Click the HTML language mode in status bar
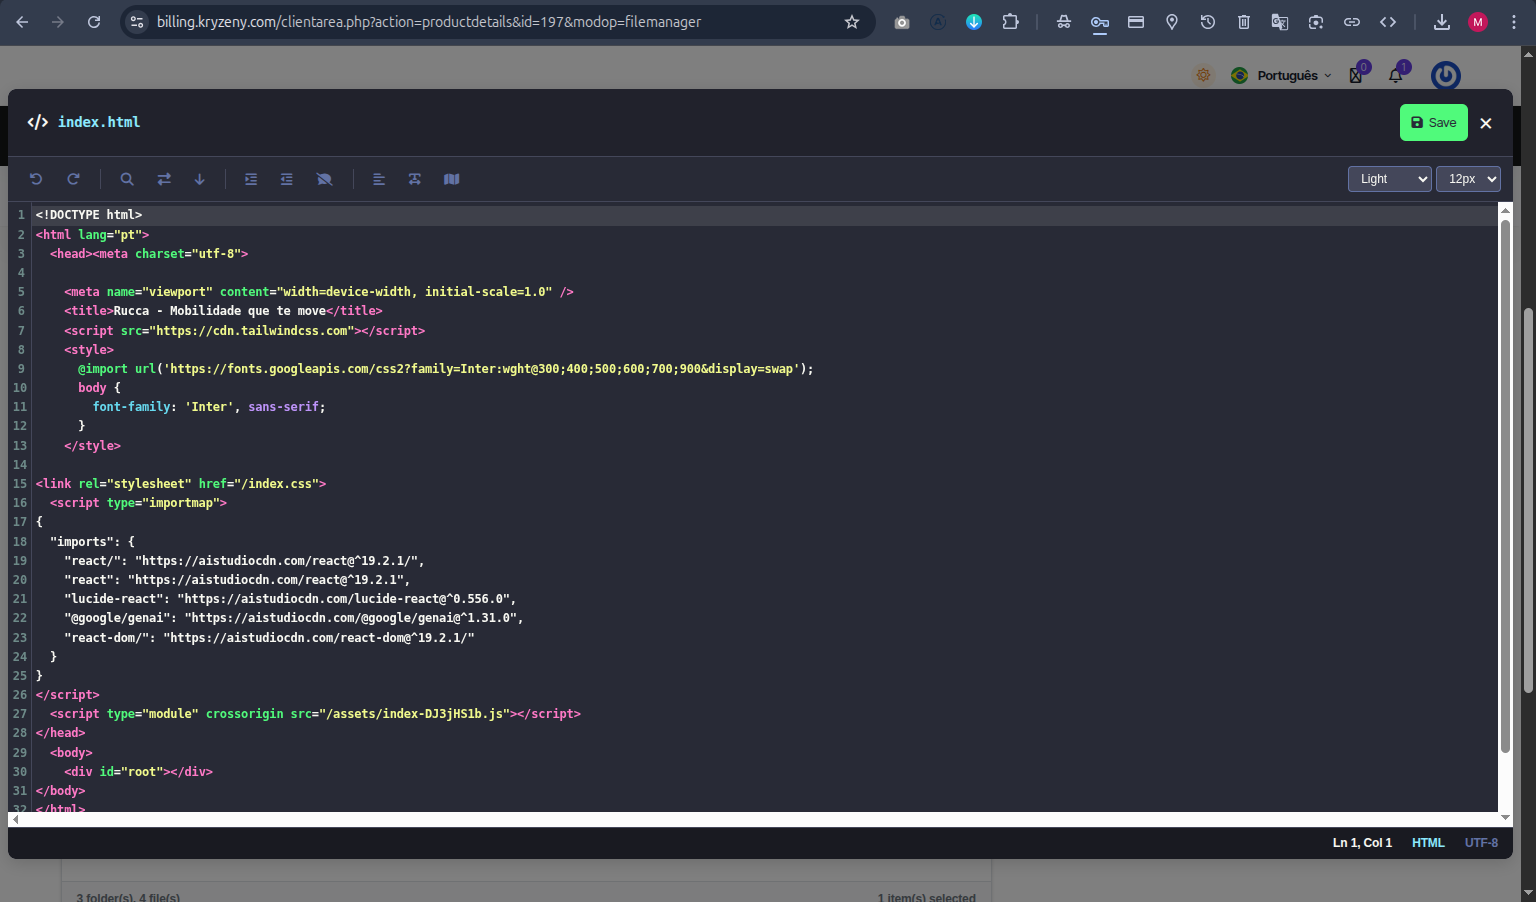 coord(1427,843)
